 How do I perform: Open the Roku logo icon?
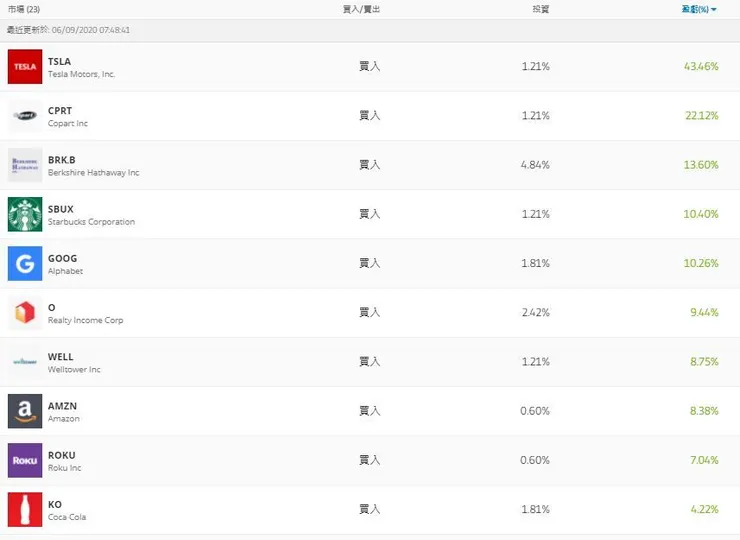[25, 460]
